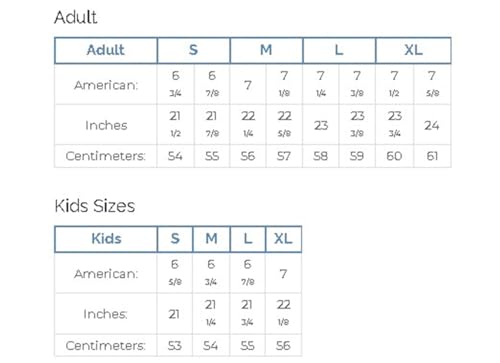Click the 53 centimeters cell in Kids table
The width and height of the screenshot is (500, 363).
(x=175, y=345)
